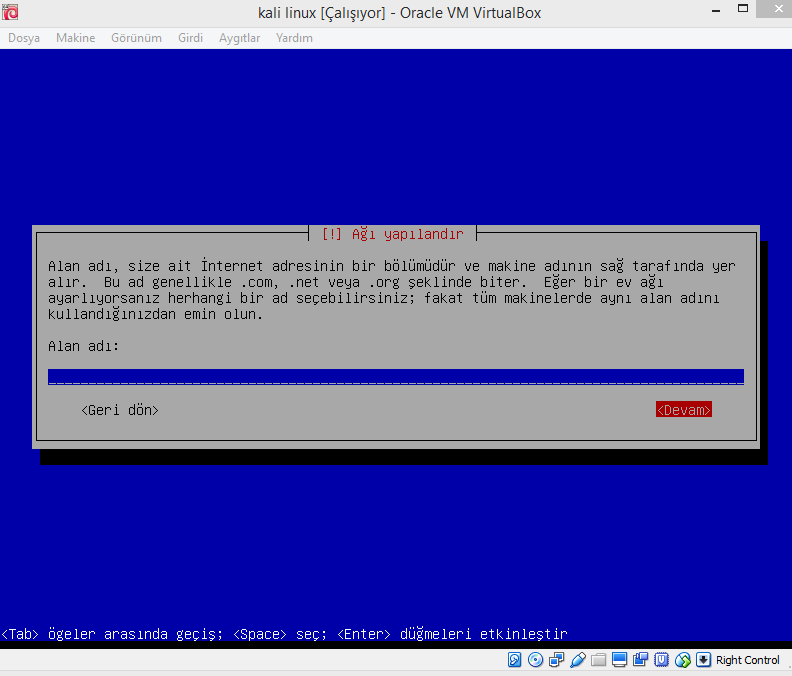Open the Girdi menu

(190, 38)
